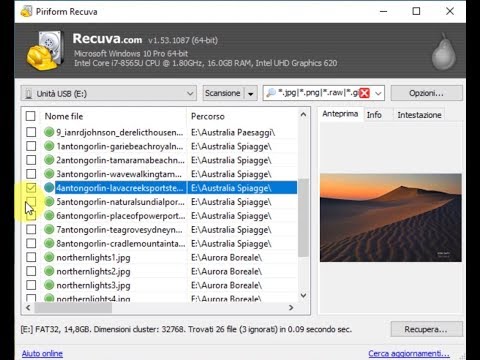Switch to the Anteprima tab
This screenshot has width=480, height=360.
[340, 114]
